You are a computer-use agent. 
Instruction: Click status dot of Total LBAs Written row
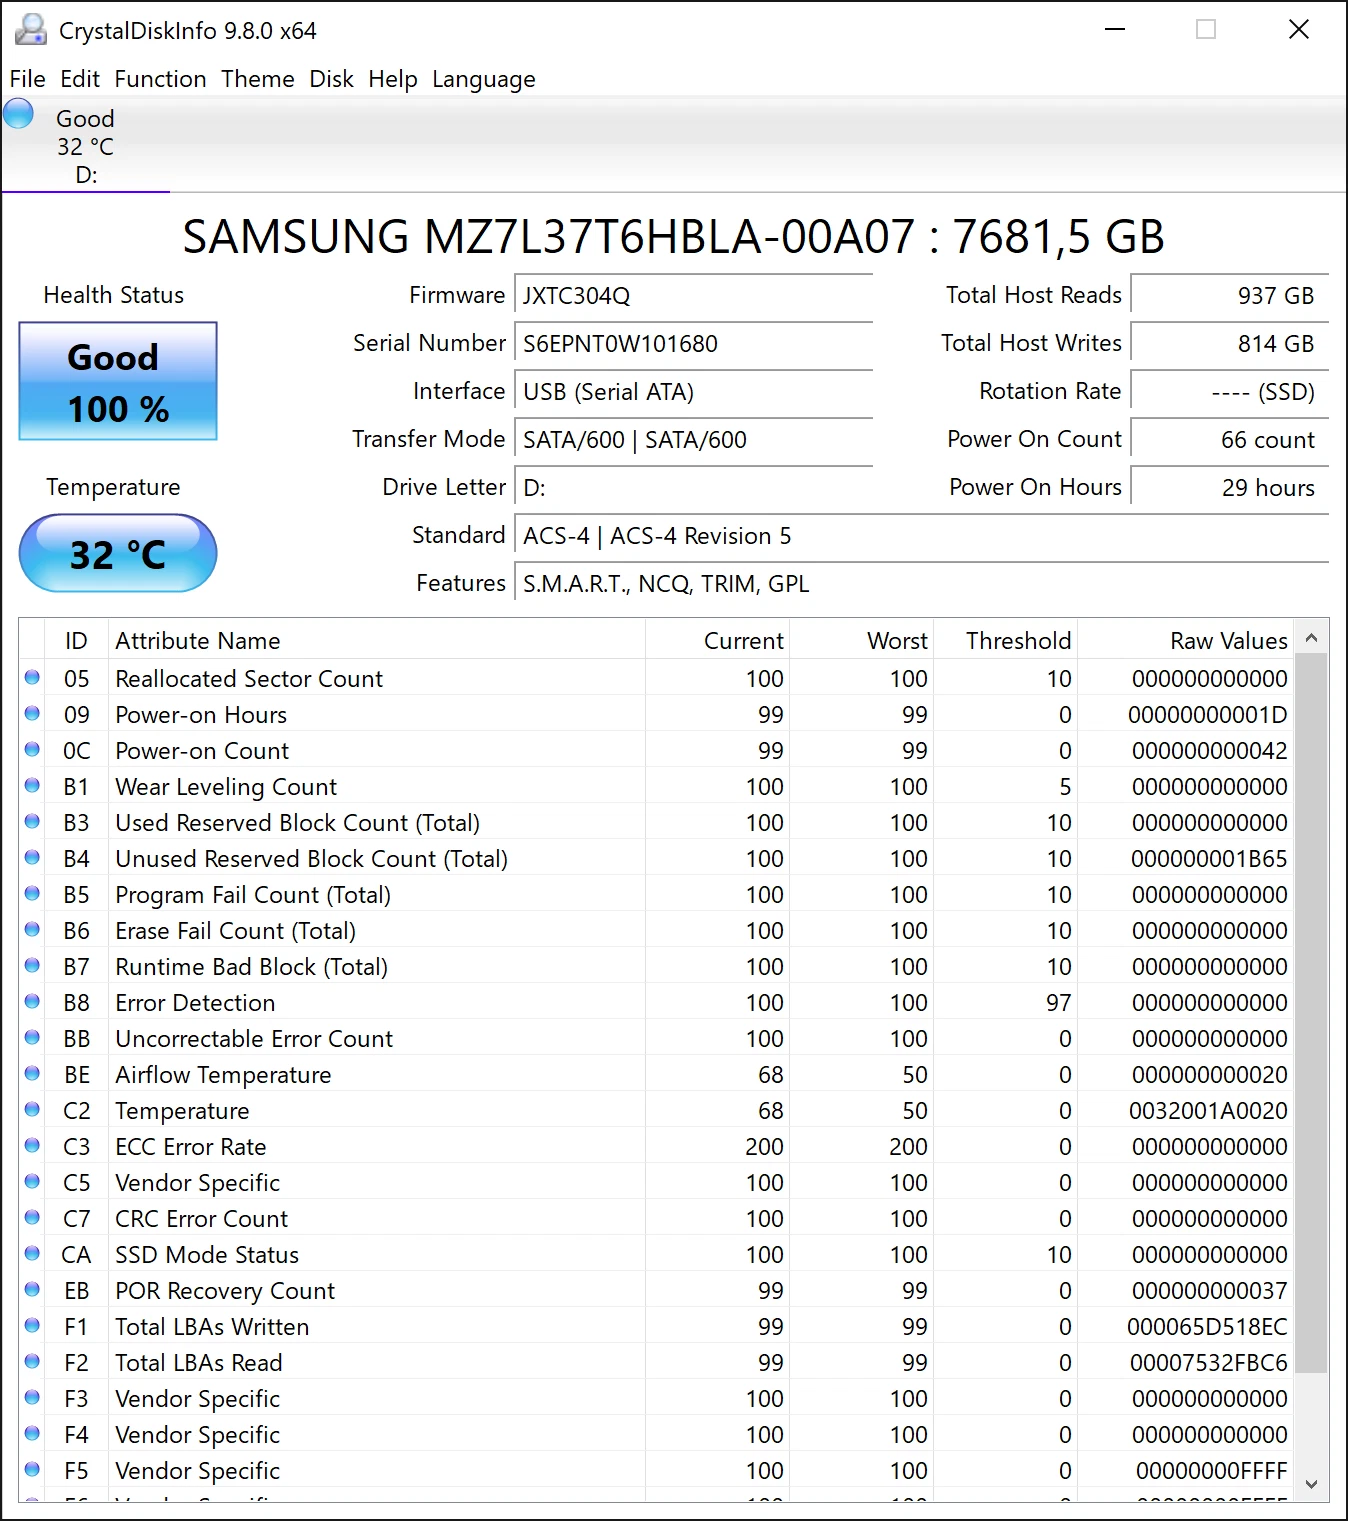coord(32,1325)
